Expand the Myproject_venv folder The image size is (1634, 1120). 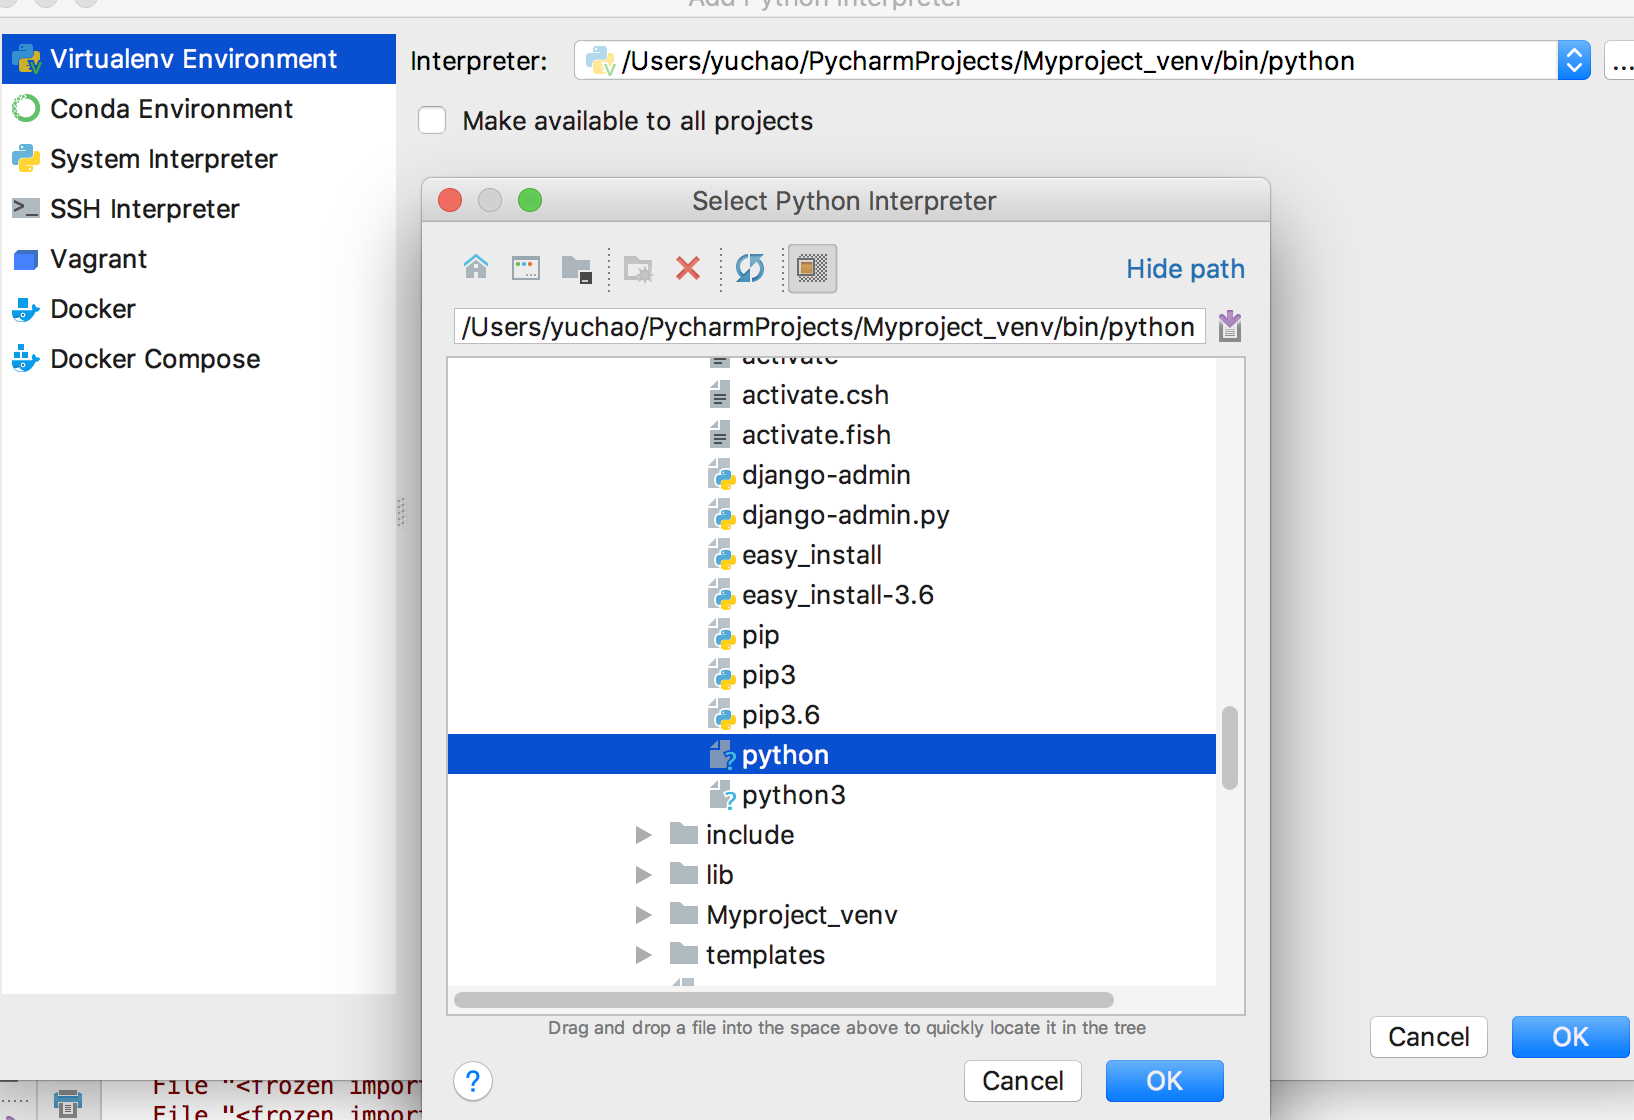pyautogui.click(x=644, y=915)
